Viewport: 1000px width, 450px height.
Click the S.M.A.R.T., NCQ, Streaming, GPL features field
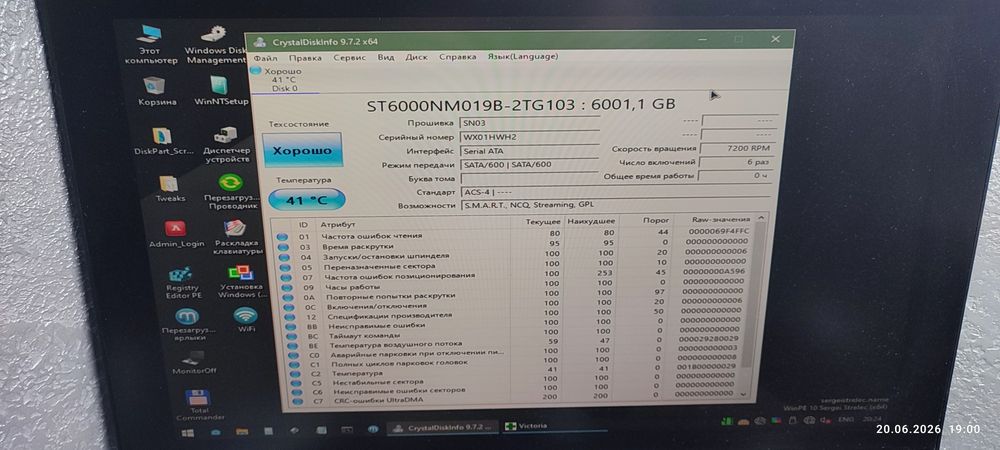615,205
